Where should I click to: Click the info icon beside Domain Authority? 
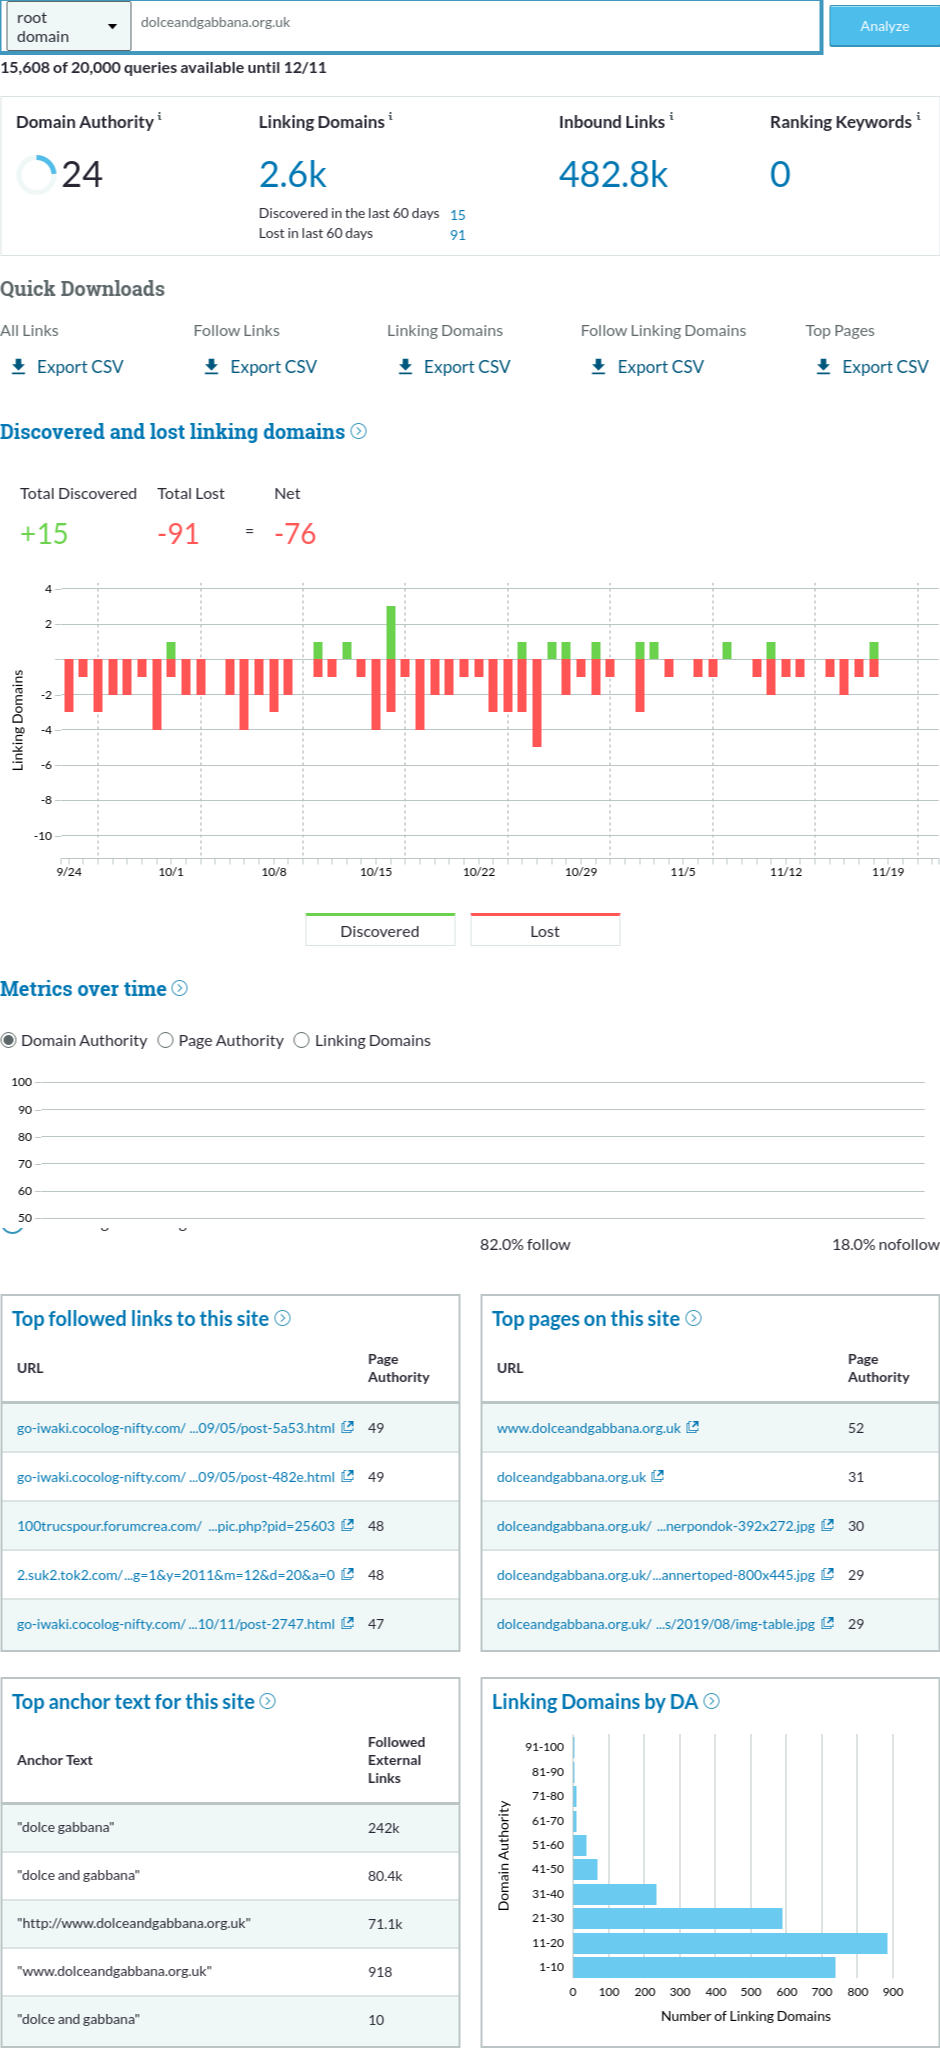(x=160, y=117)
